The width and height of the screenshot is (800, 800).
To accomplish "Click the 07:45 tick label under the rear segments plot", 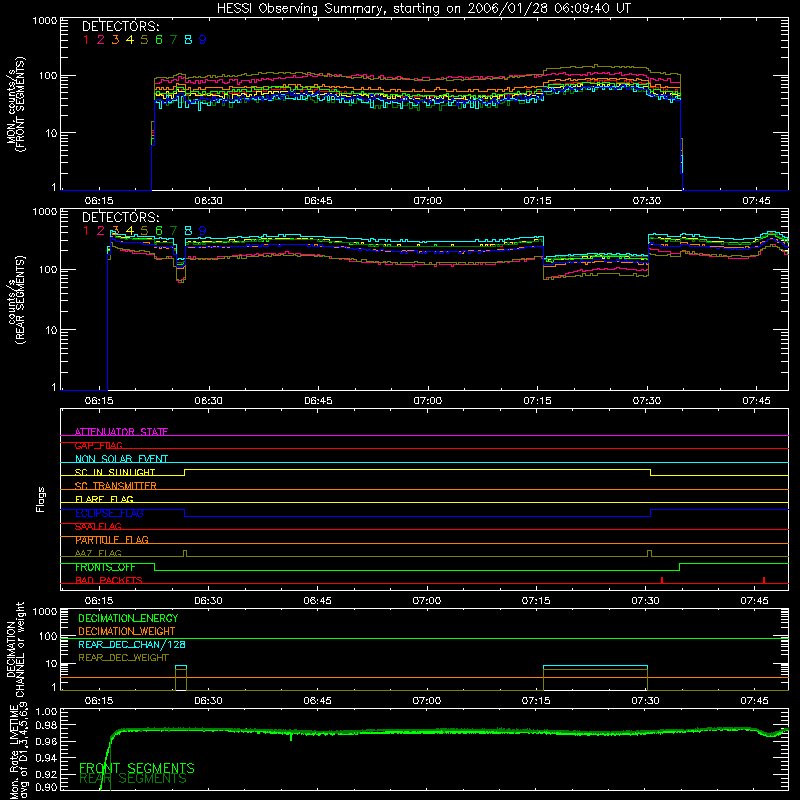I will (756, 401).
